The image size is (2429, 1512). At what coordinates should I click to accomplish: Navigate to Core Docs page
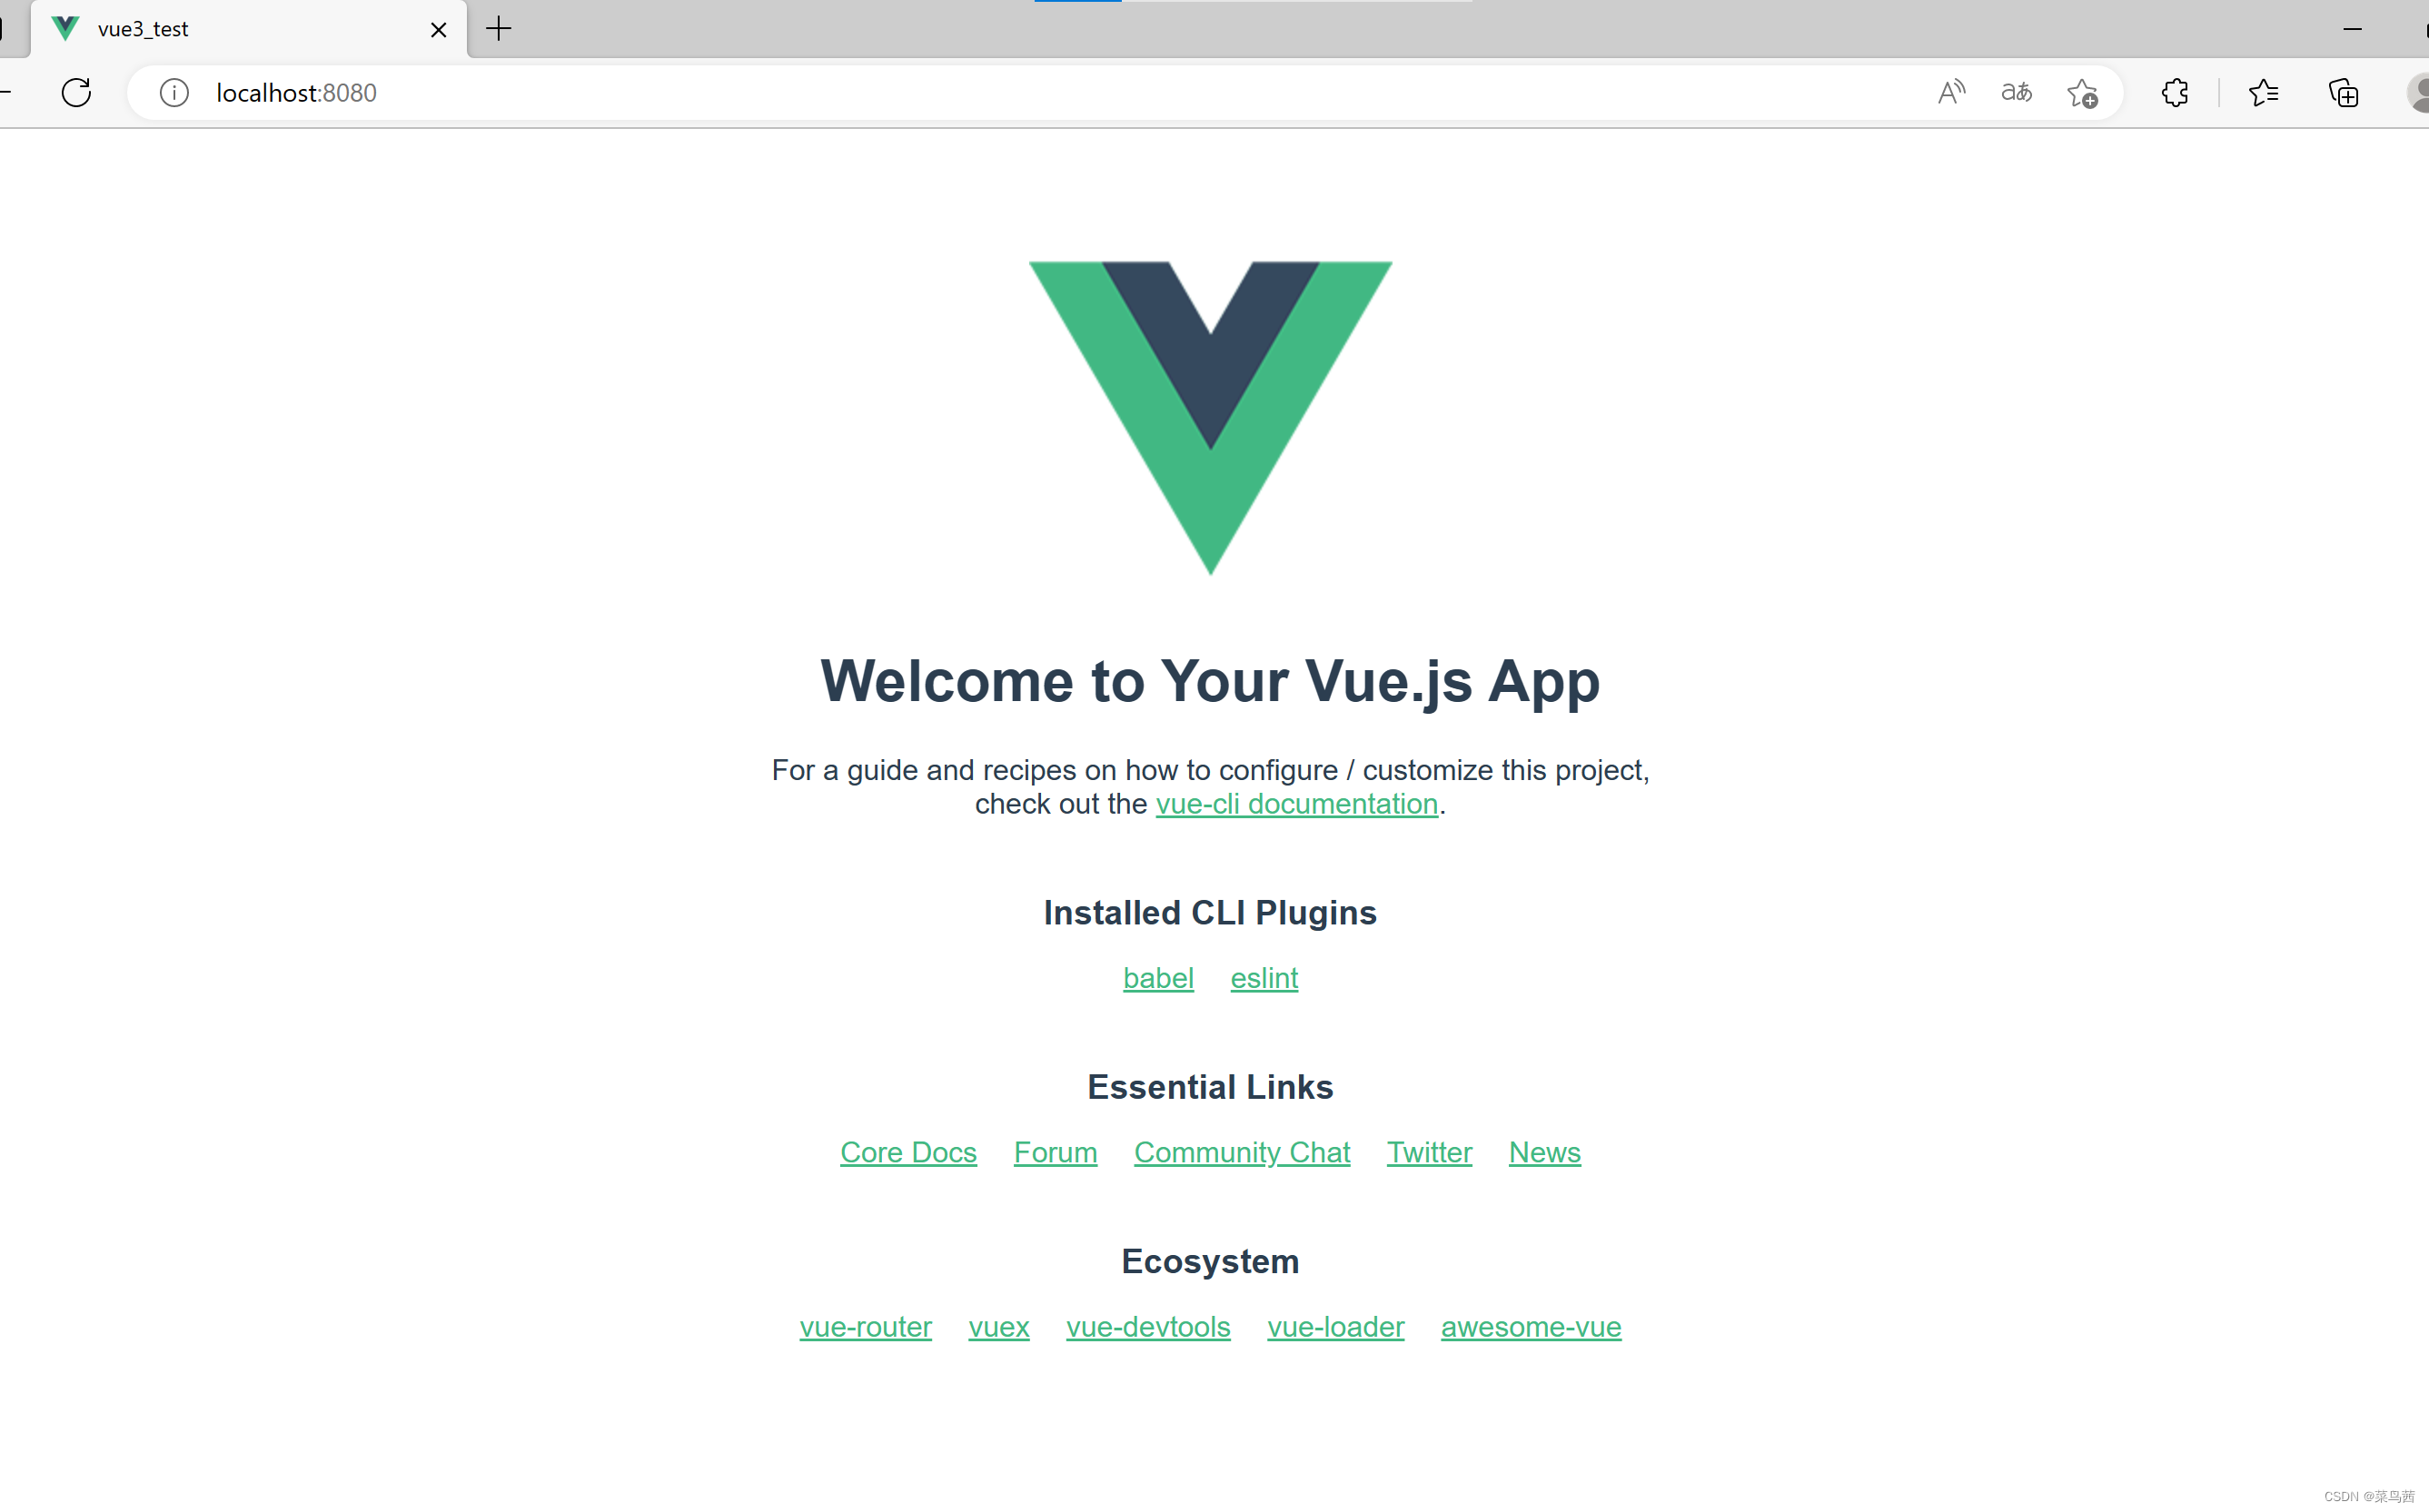point(906,1150)
